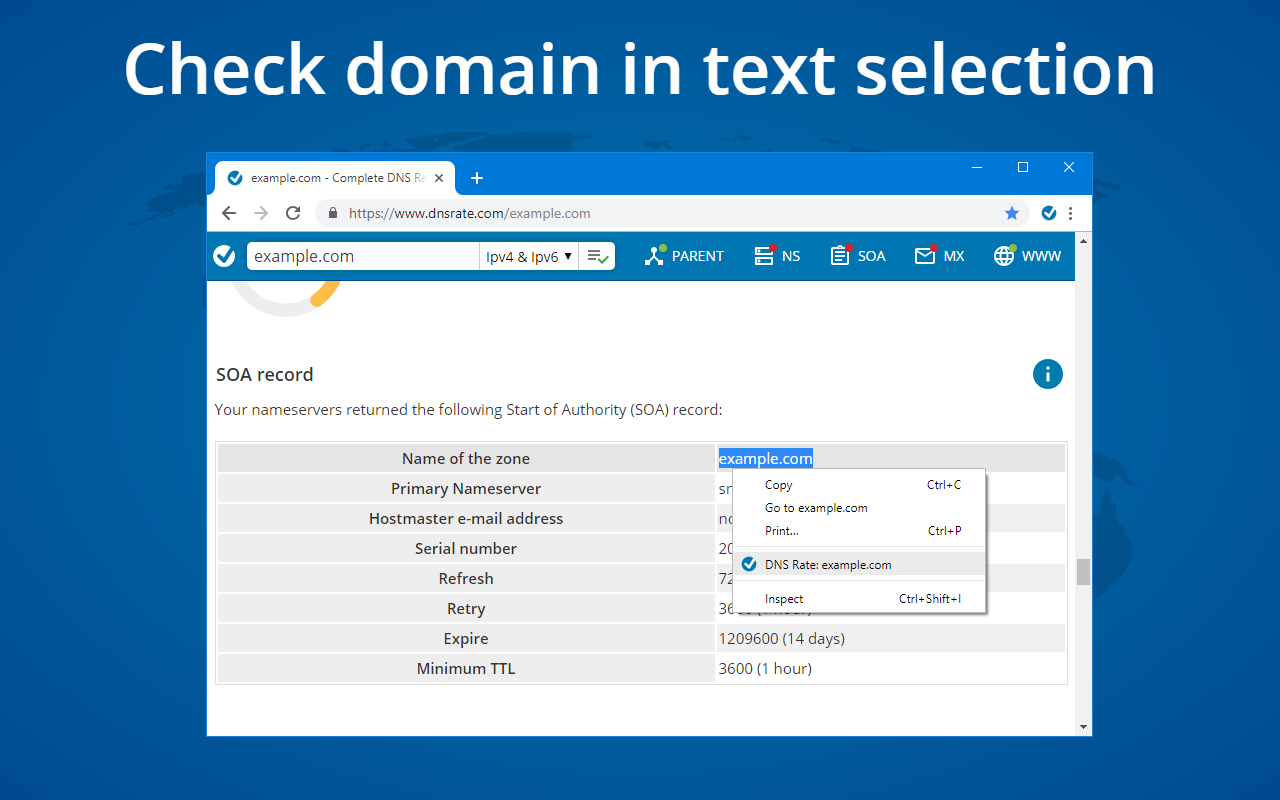Screen dimensions: 1280x800
Task: Open the DNS Rate extension icon in toolbar
Action: point(1049,213)
